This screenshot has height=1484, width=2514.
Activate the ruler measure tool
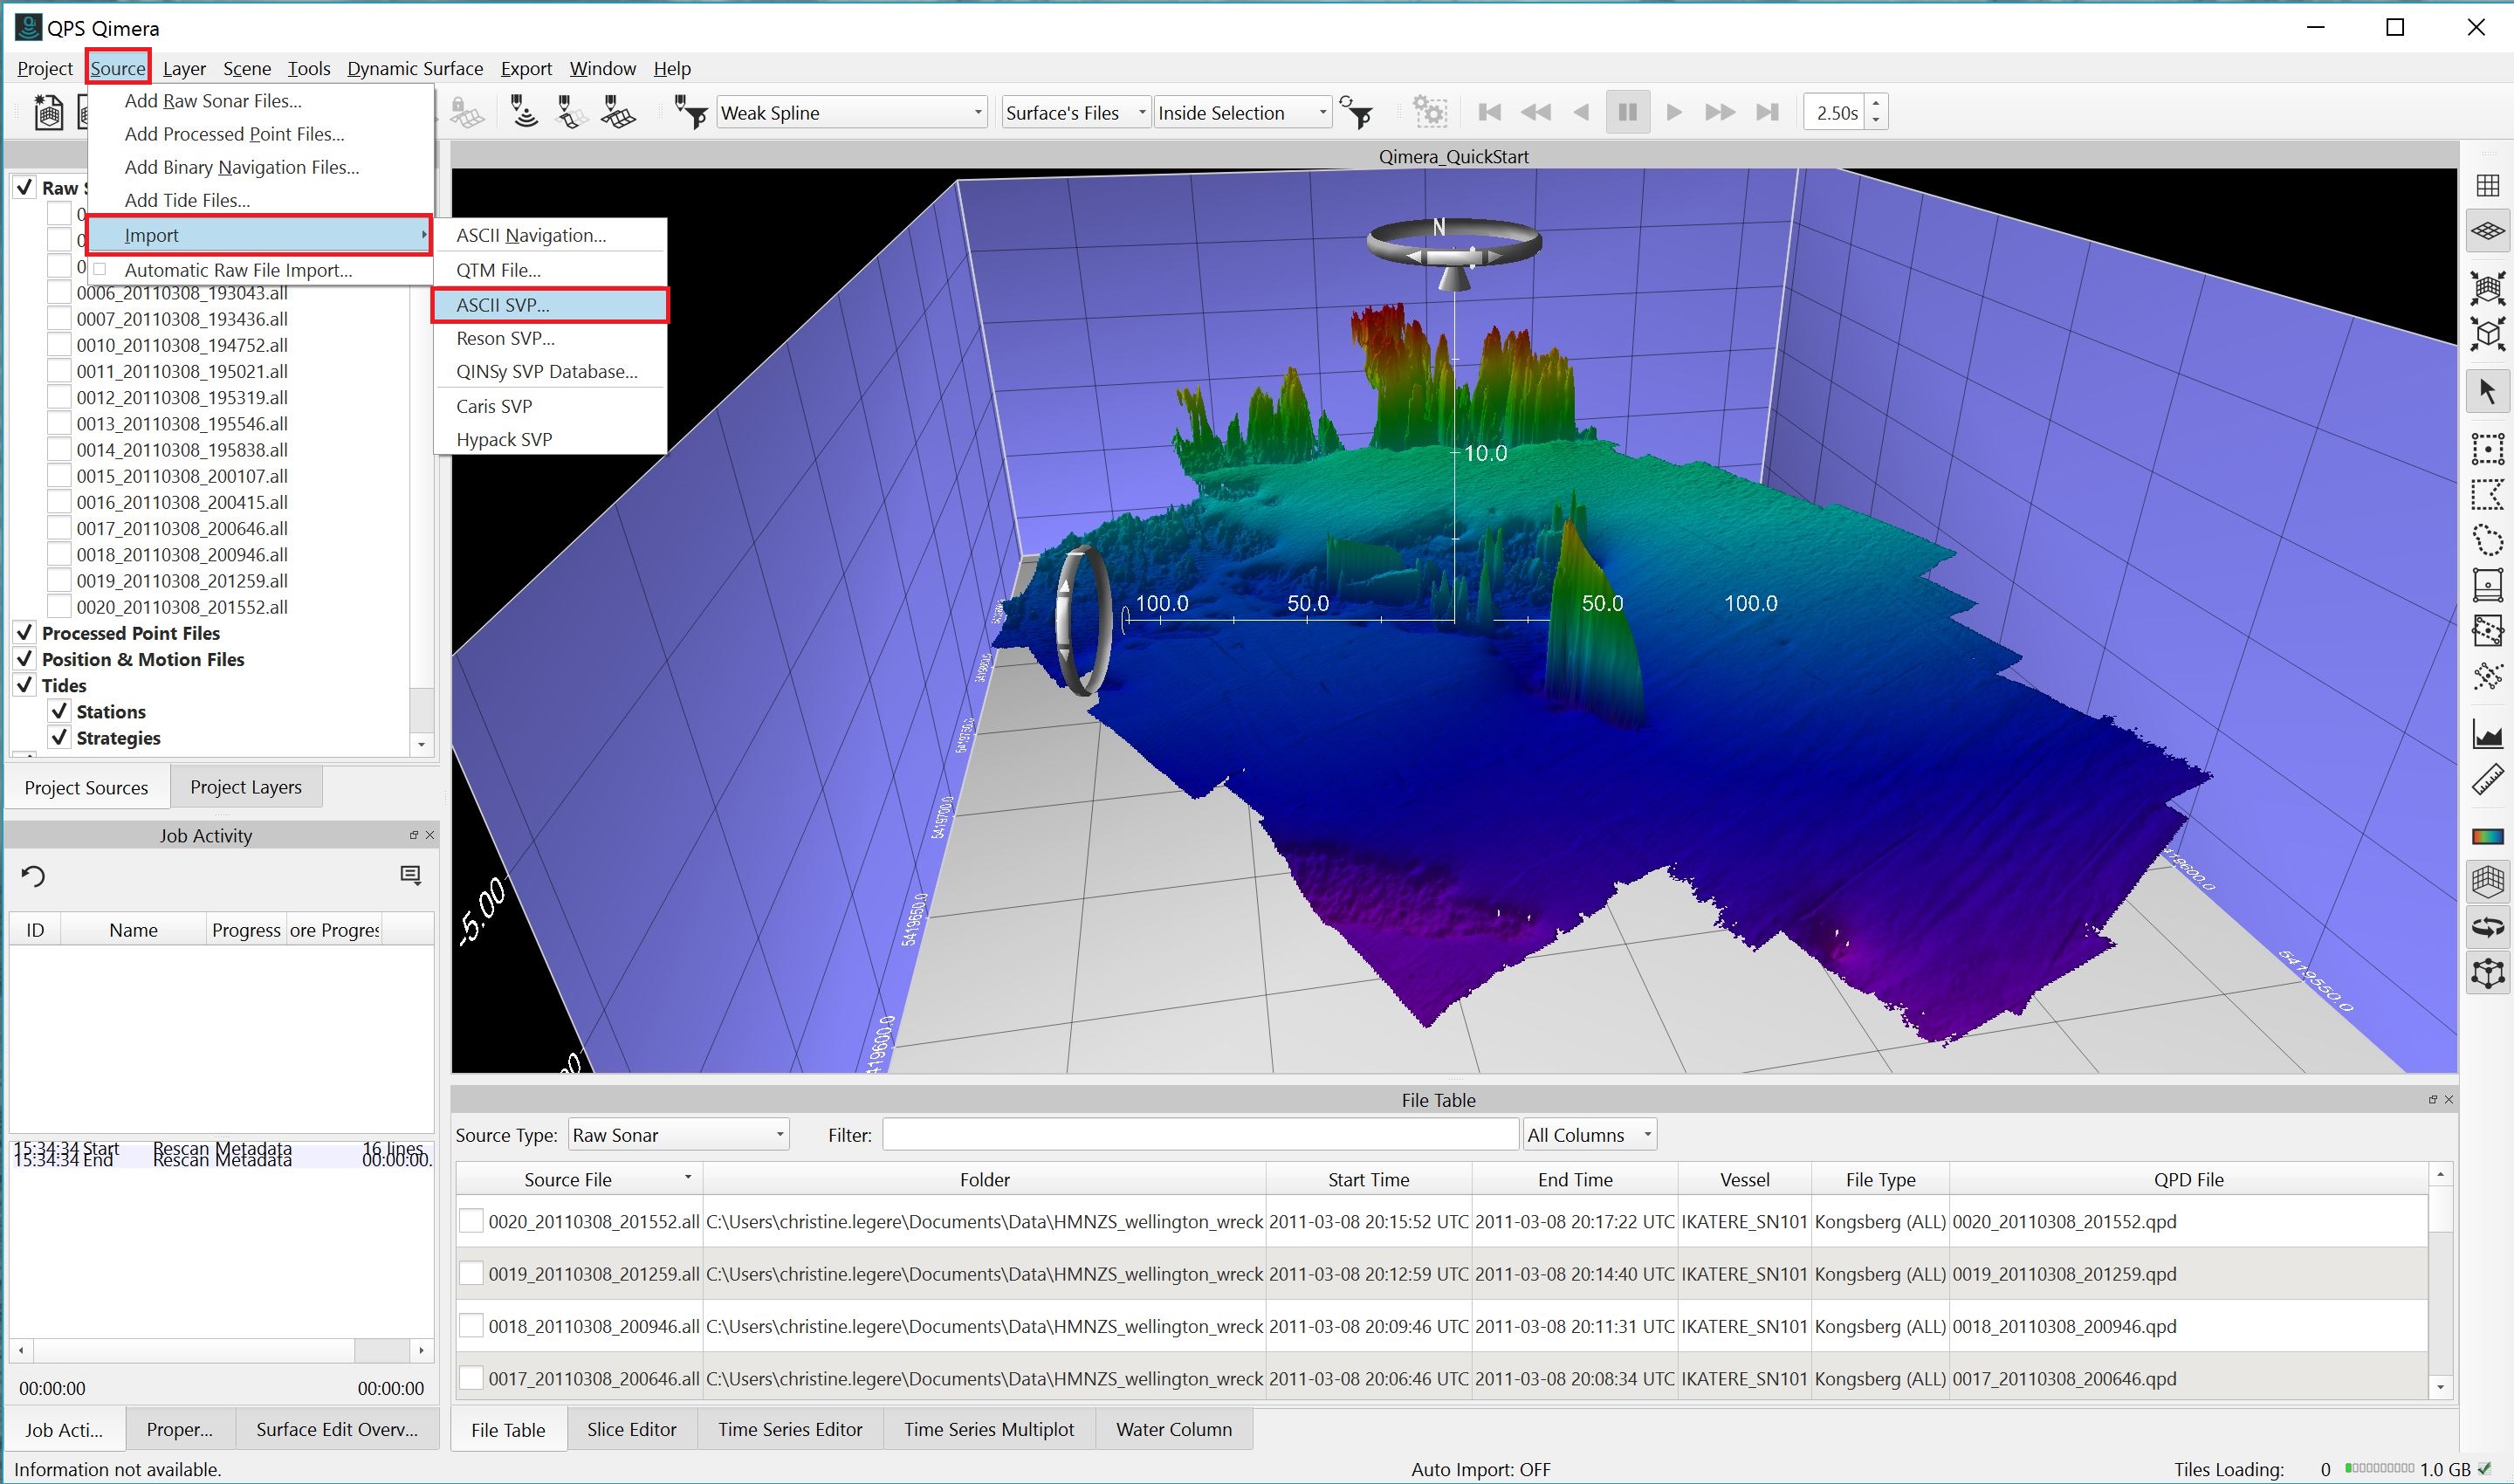click(2487, 780)
